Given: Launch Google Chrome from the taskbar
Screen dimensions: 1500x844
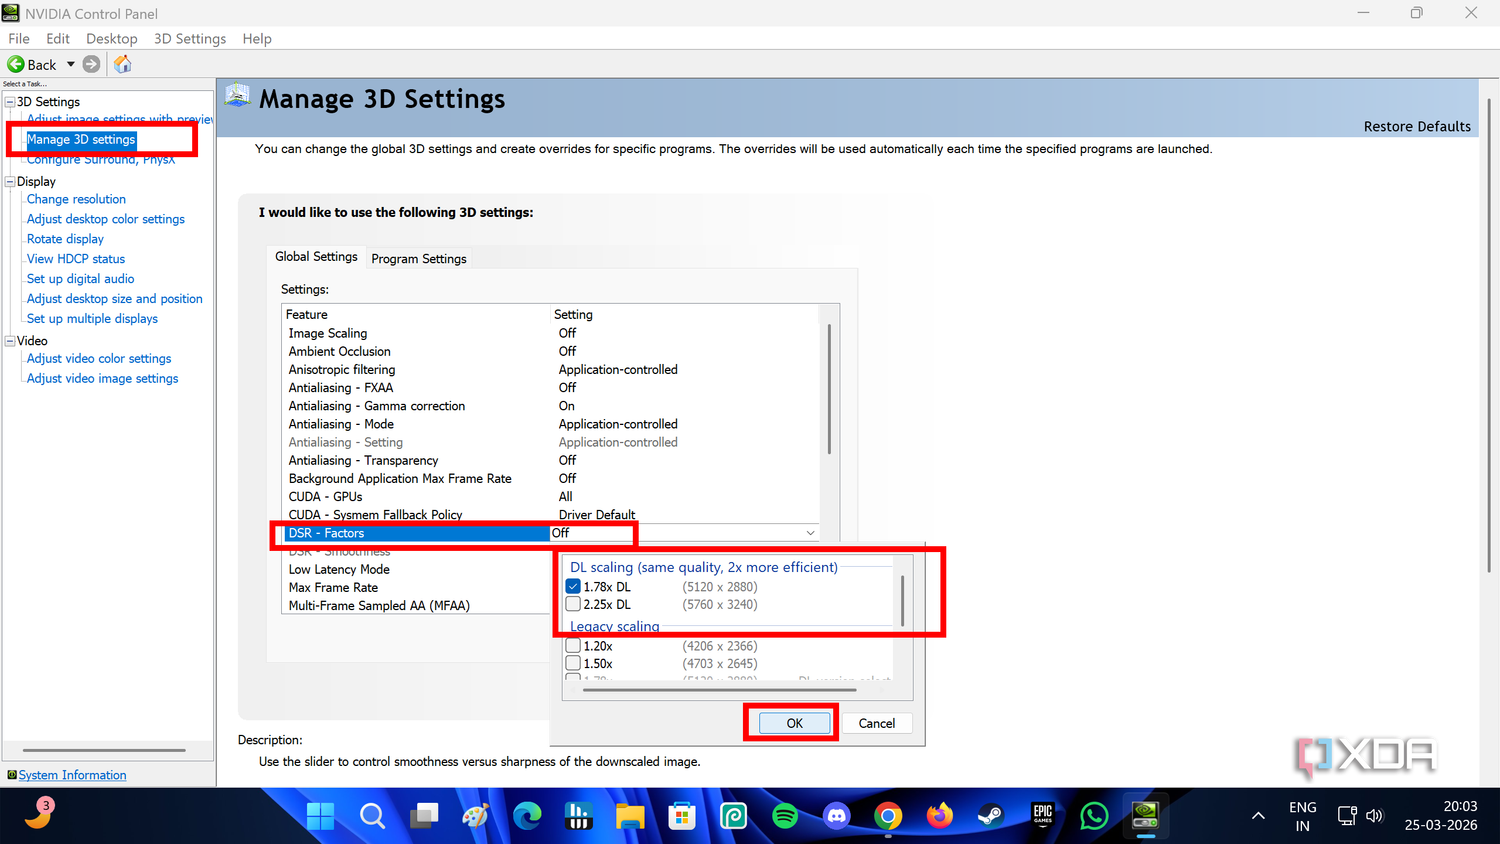Looking at the screenshot, I should (888, 816).
